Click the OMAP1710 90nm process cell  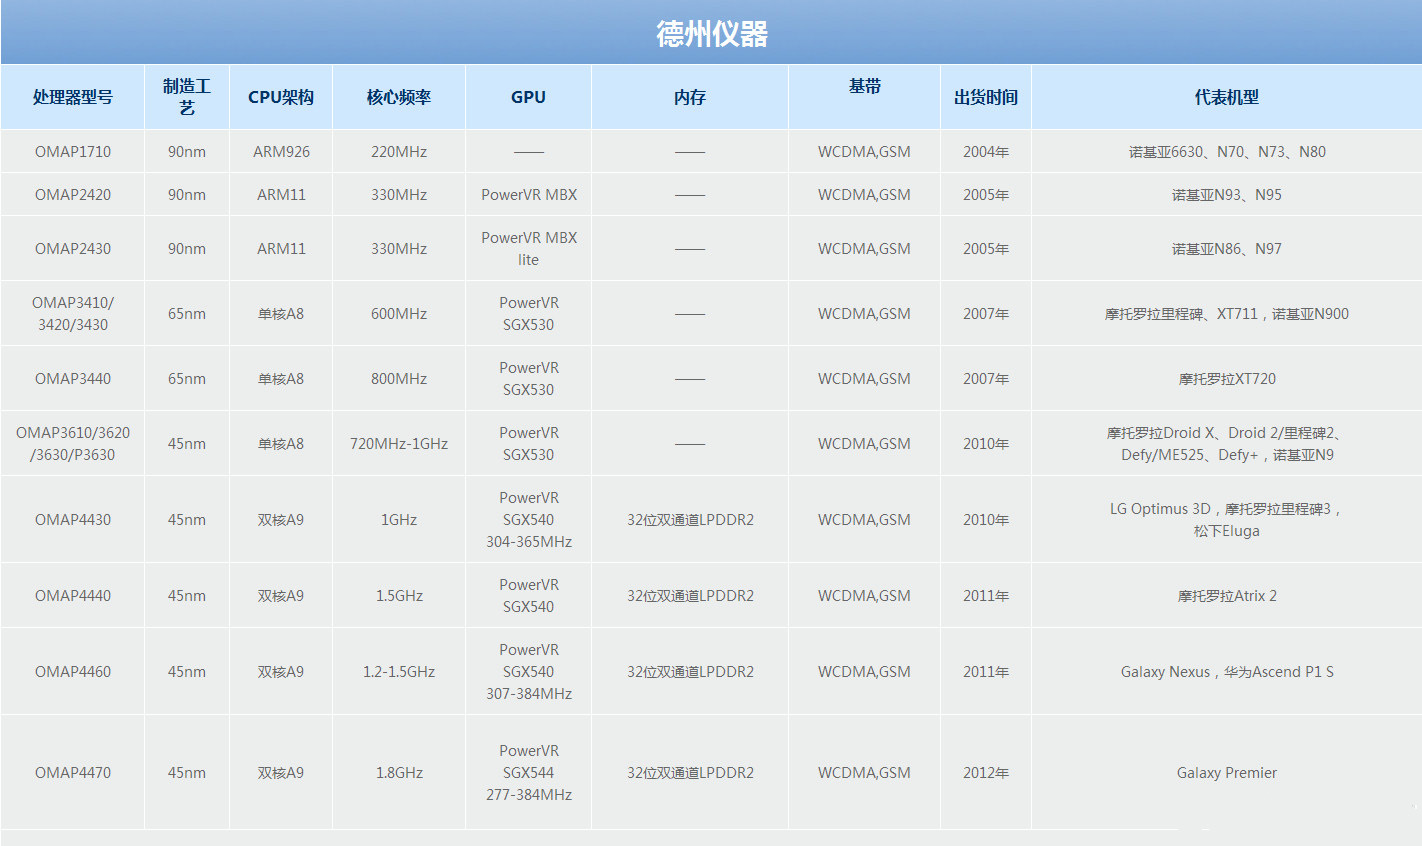tap(187, 152)
